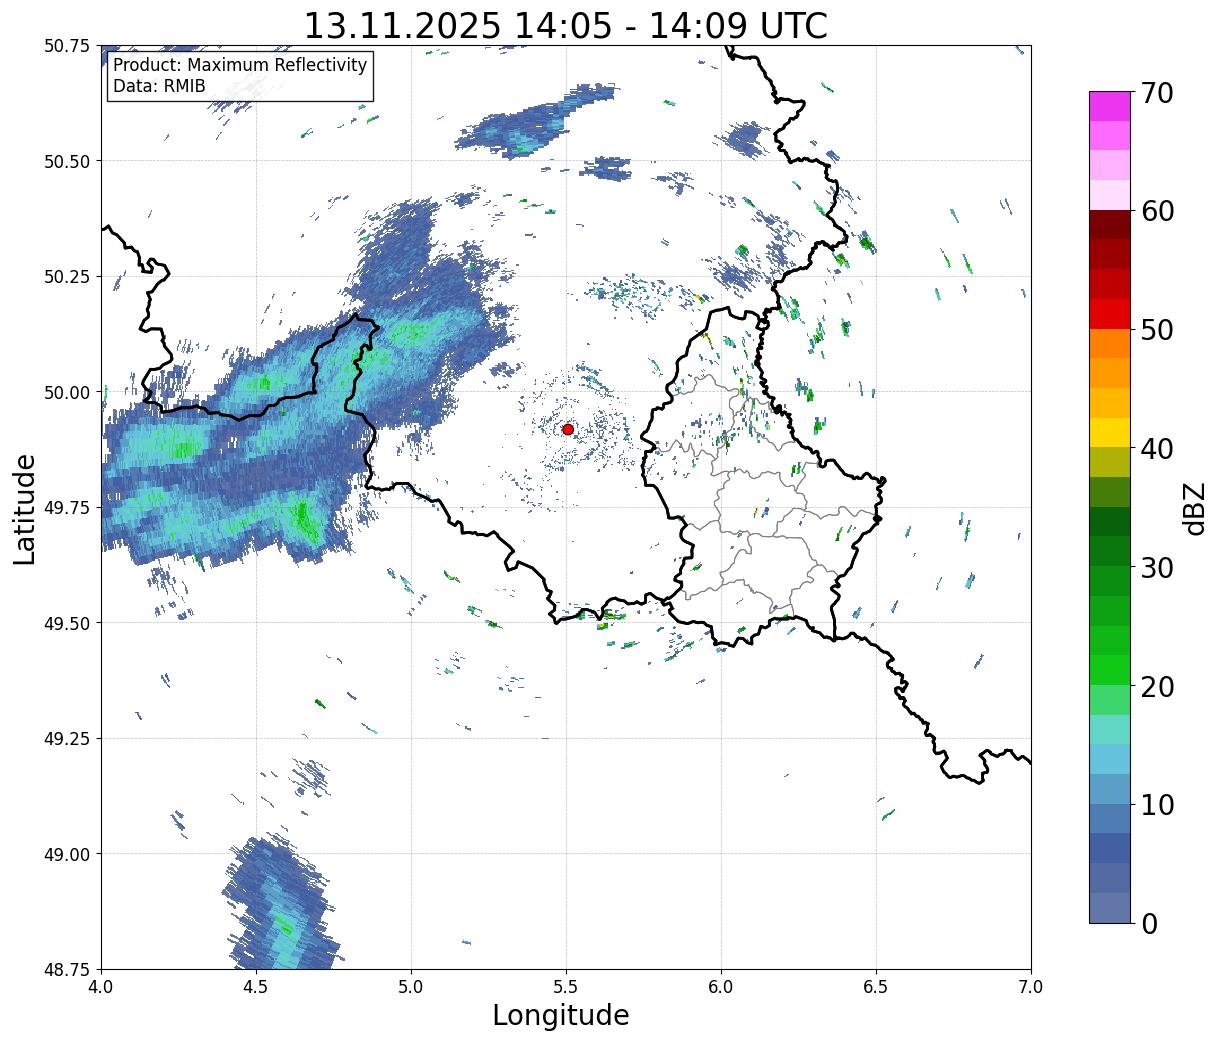The image size is (1219, 1040).
Task: Click the longitude tick label 6.5
Action: [x=876, y=987]
